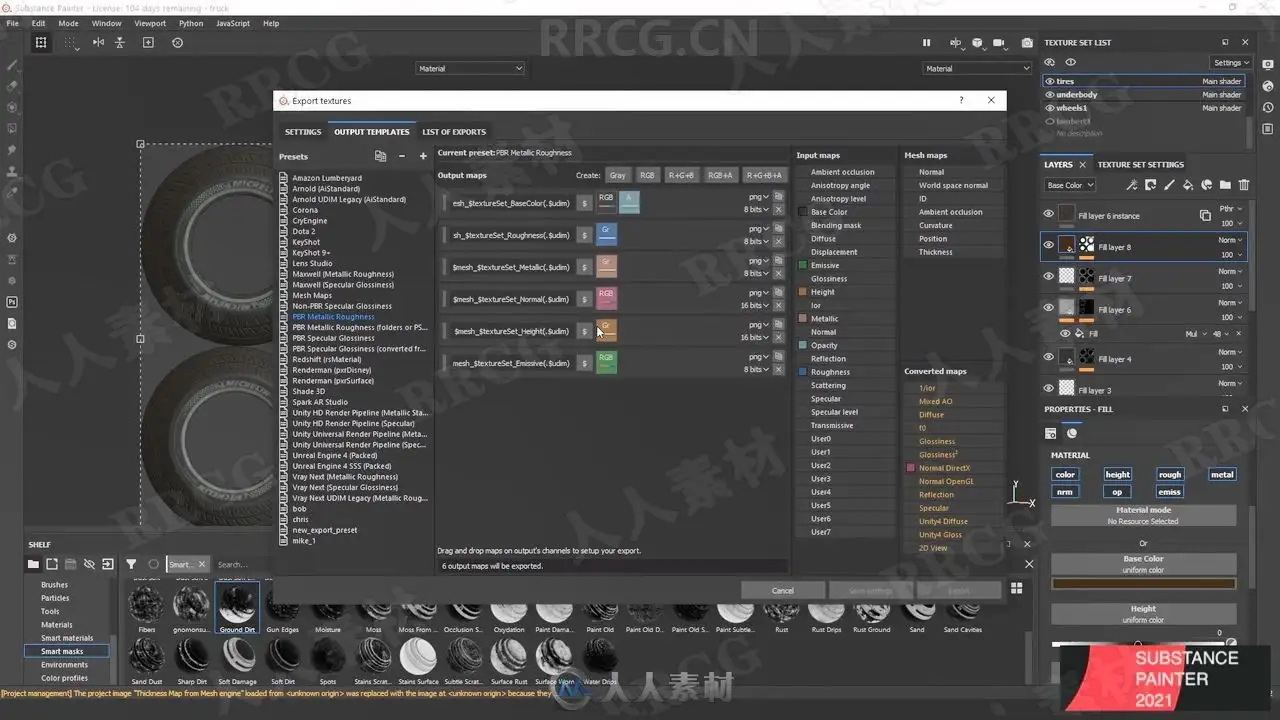Duplicate the selected preset using copy icon
Viewport: 1280px width, 720px height.
[380, 156]
